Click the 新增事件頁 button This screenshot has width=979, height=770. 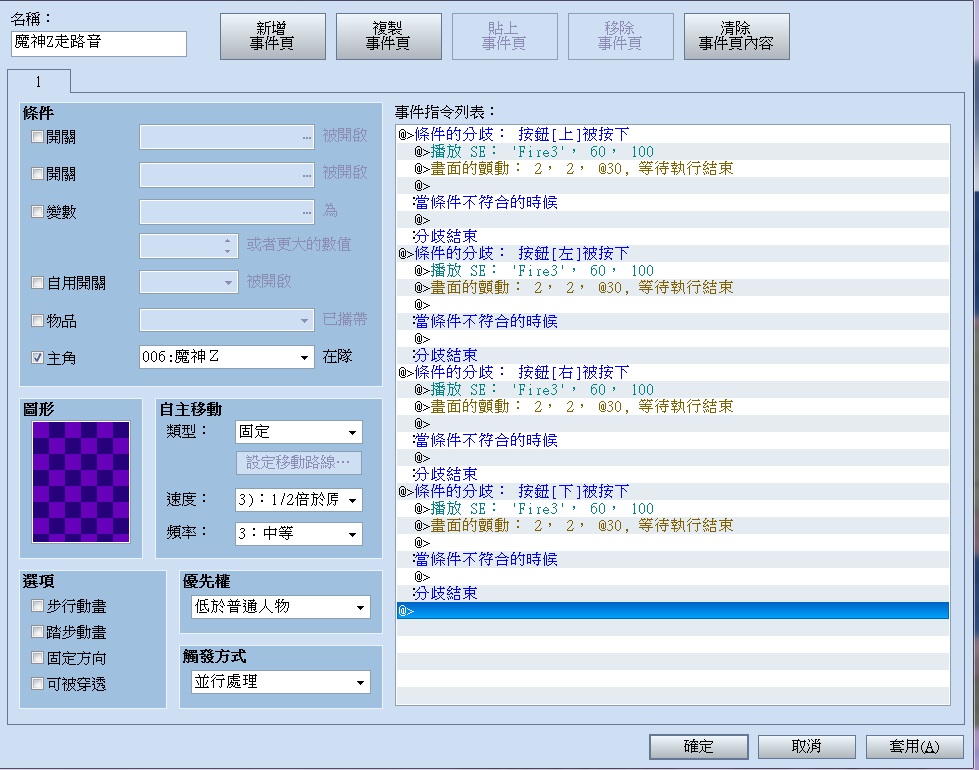272,36
